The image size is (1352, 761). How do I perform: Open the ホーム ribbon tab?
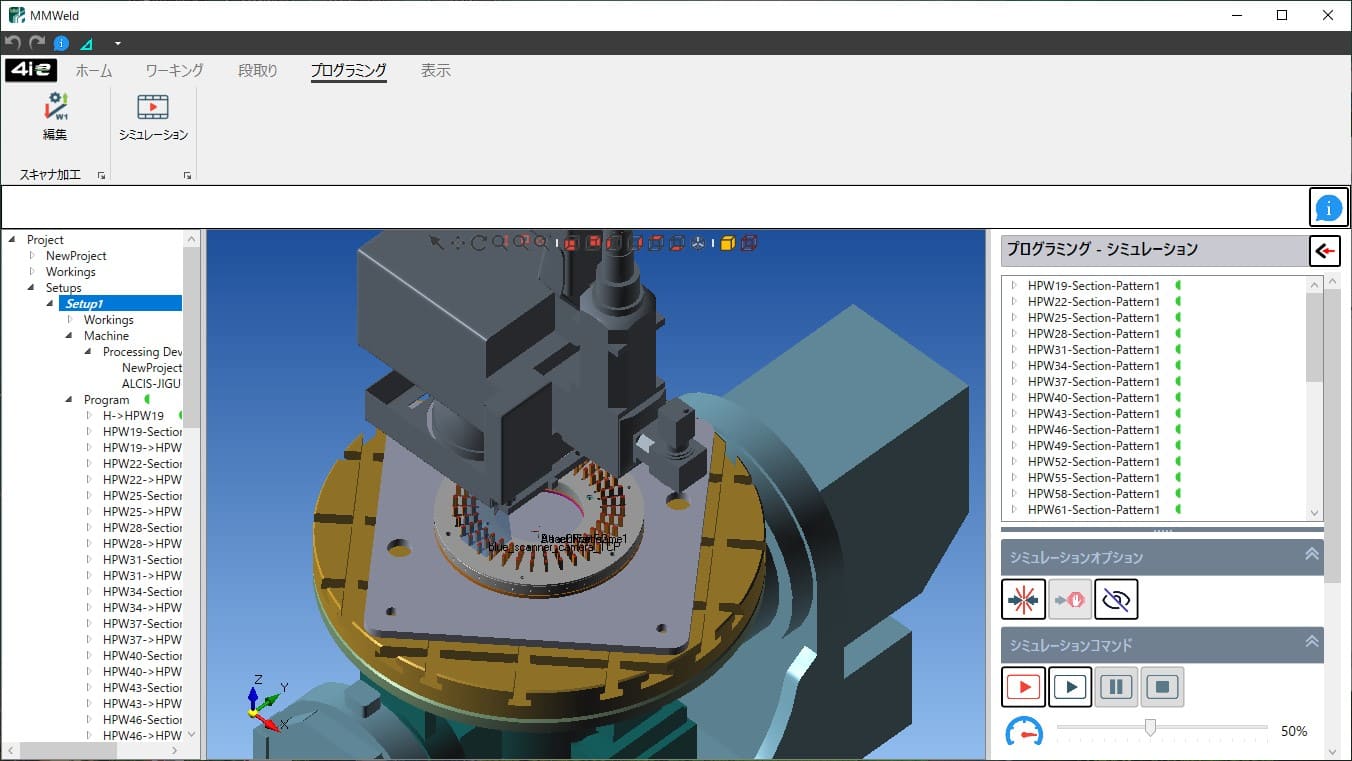coord(94,71)
